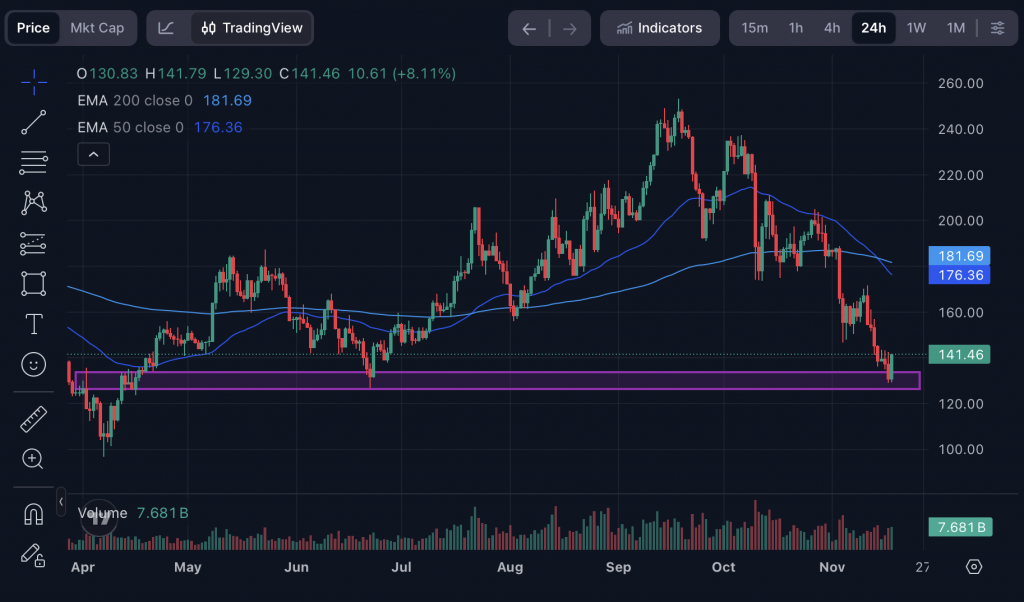
Task: Collapse the left drawing toolbar arrow
Action: click(61, 501)
